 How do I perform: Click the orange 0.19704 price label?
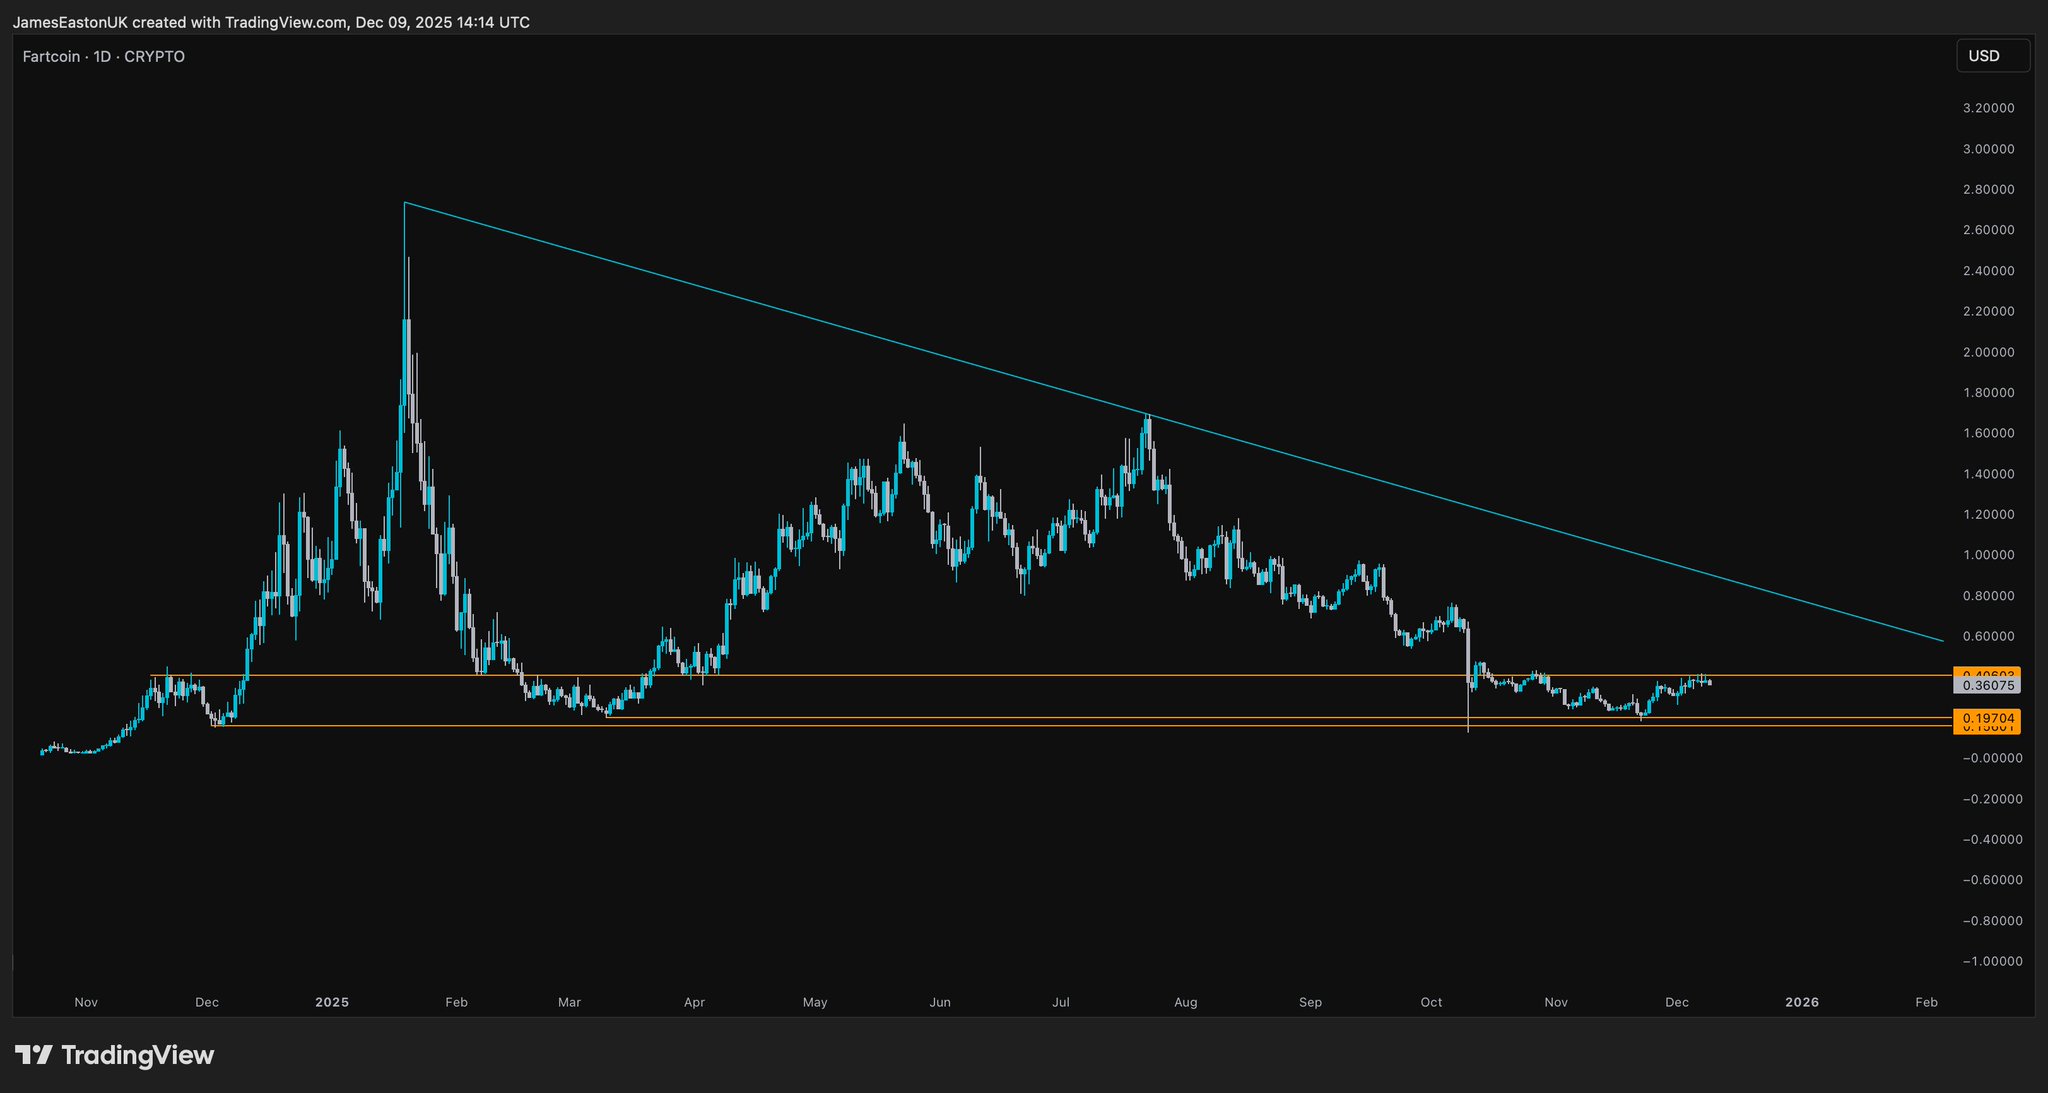(x=1986, y=718)
